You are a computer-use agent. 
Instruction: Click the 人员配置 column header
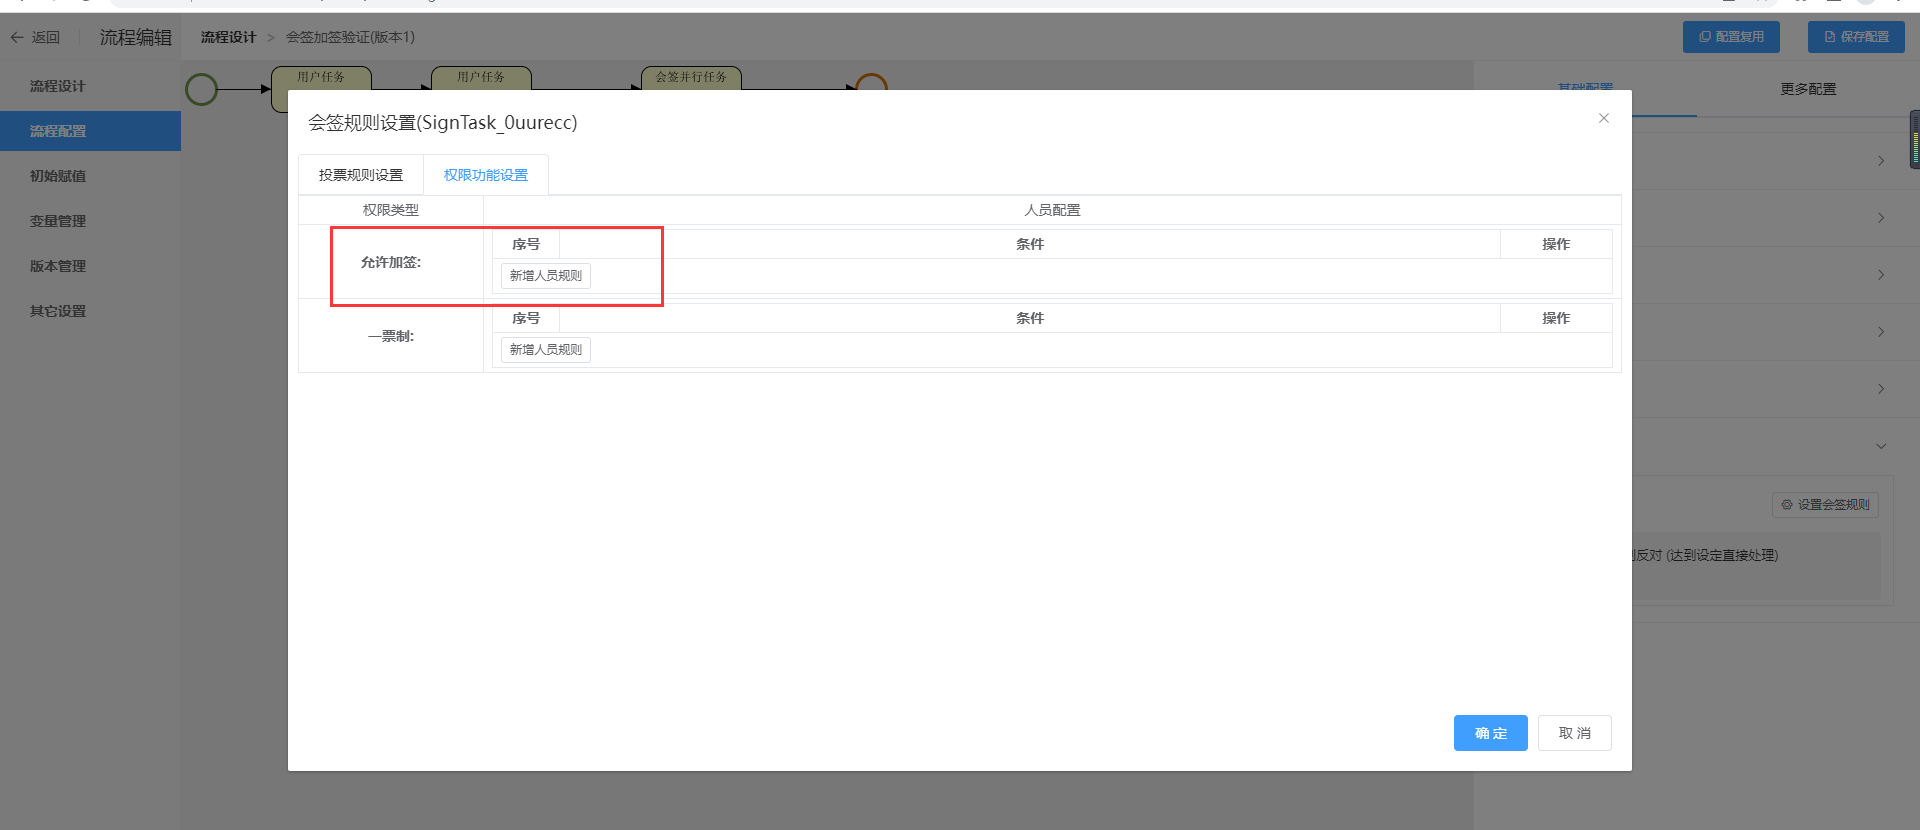[1052, 210]
